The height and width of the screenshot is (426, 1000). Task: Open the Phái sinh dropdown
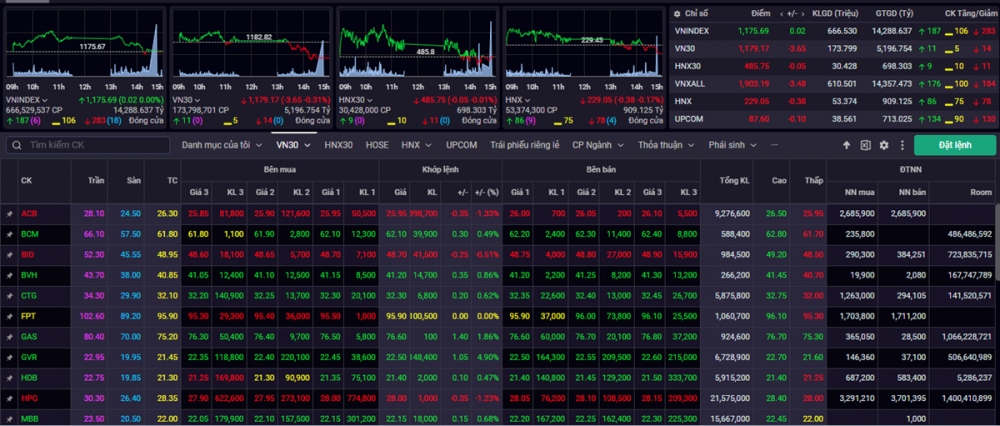click(732, 145)
